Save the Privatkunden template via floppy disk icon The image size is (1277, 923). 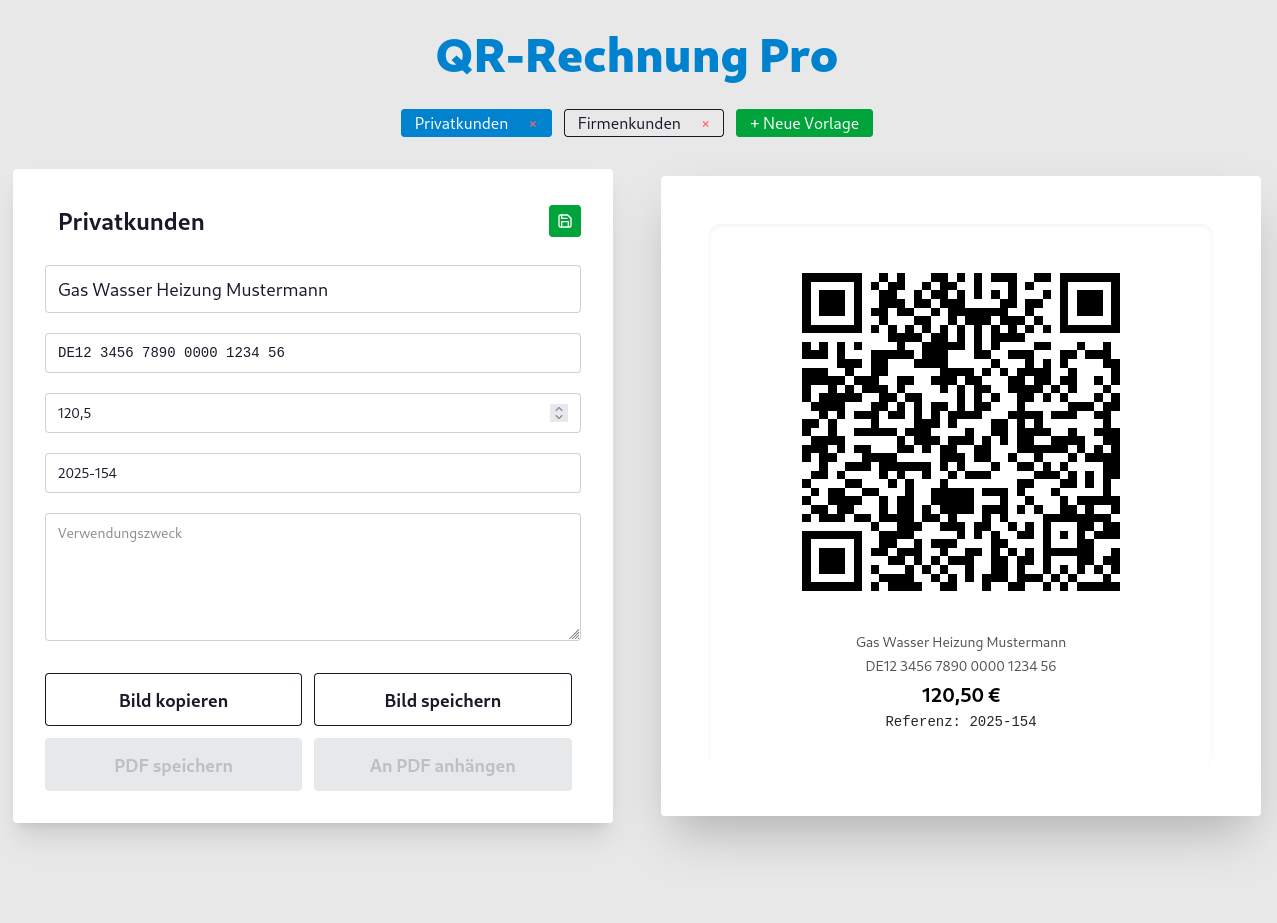tap(564, 221)
